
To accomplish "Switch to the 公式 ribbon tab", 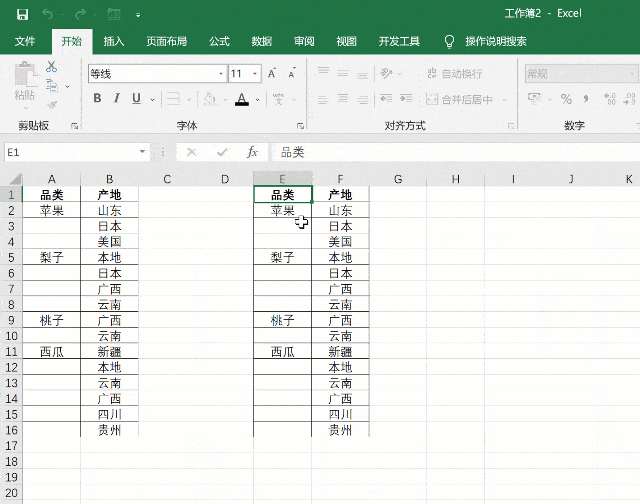I will tap(220, 41).
